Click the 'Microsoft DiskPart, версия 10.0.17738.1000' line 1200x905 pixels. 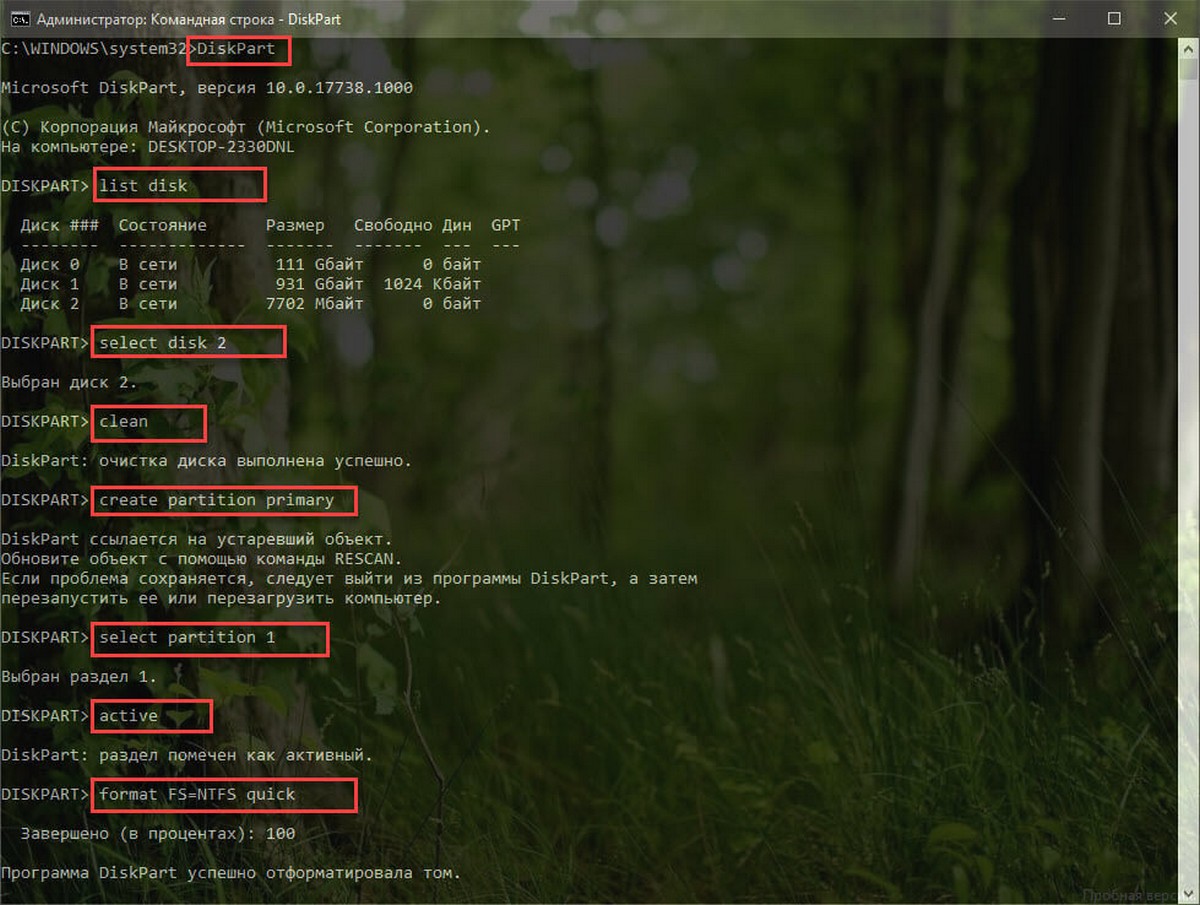(x=207, y=88)
